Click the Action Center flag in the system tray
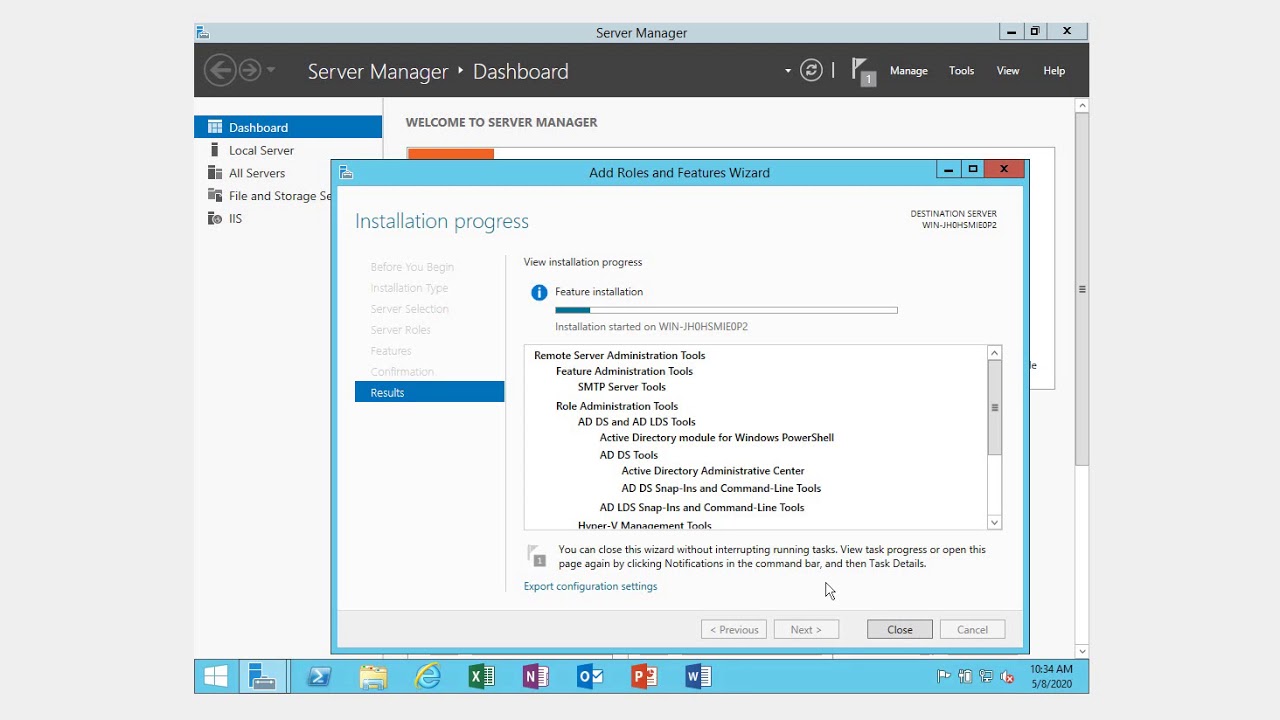The image size is (1280, 720). click(944, 677)
